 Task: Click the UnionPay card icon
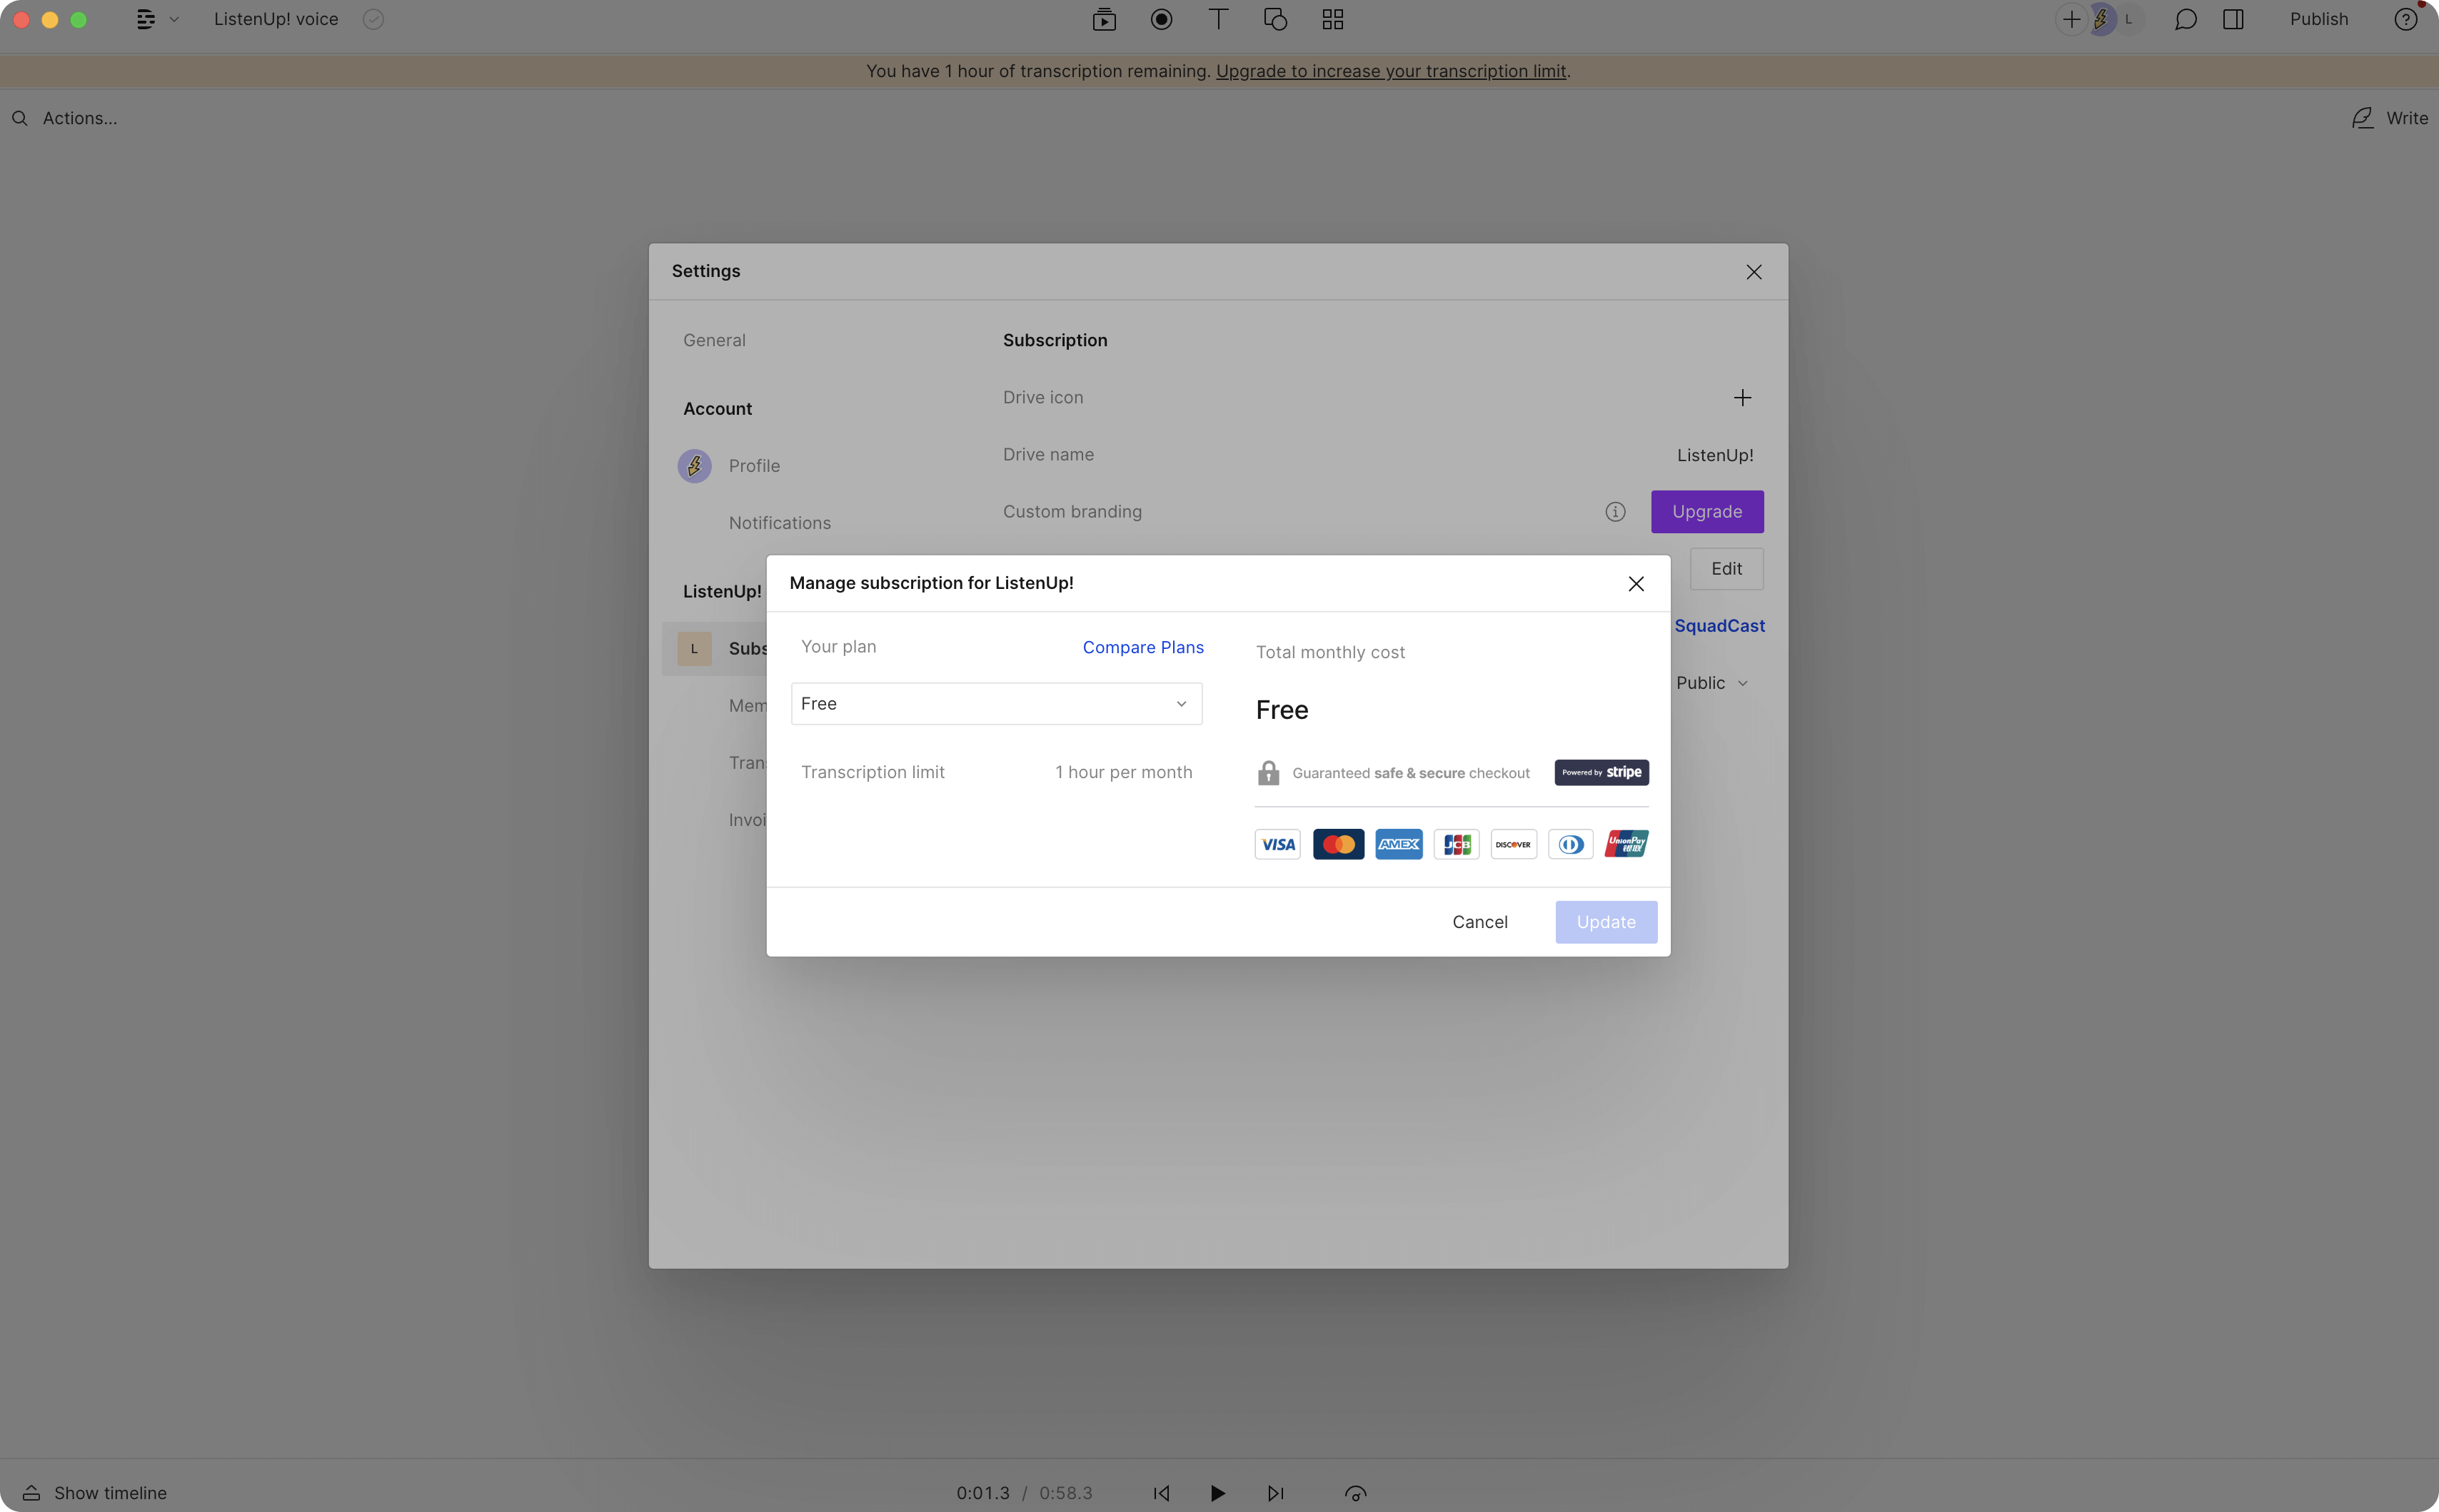pyautogui.click(x=1626, y=844)
